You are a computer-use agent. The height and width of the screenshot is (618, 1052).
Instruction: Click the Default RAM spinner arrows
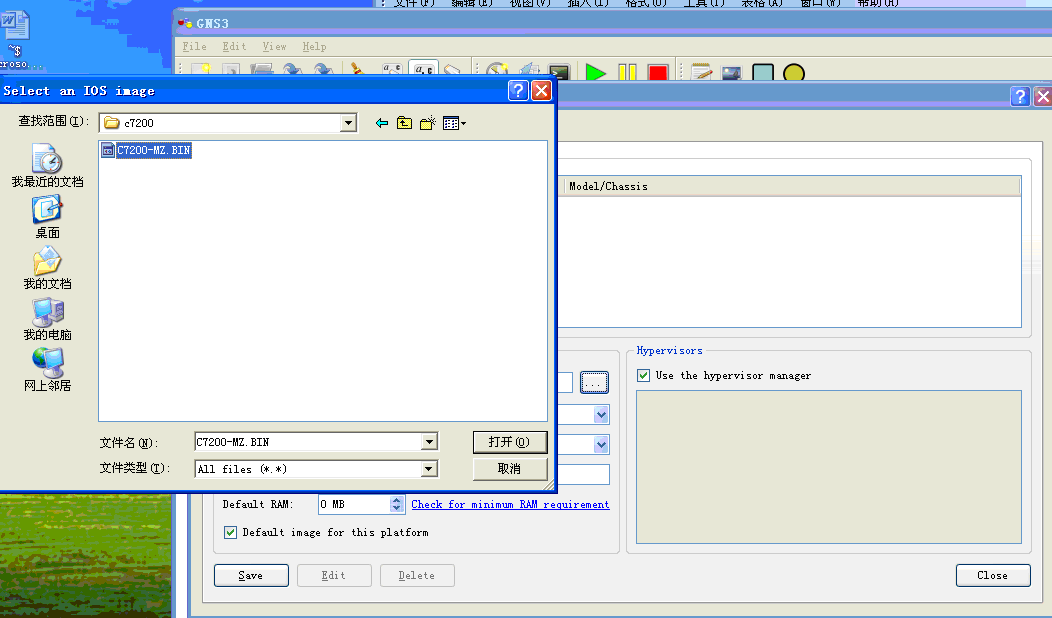397,504
